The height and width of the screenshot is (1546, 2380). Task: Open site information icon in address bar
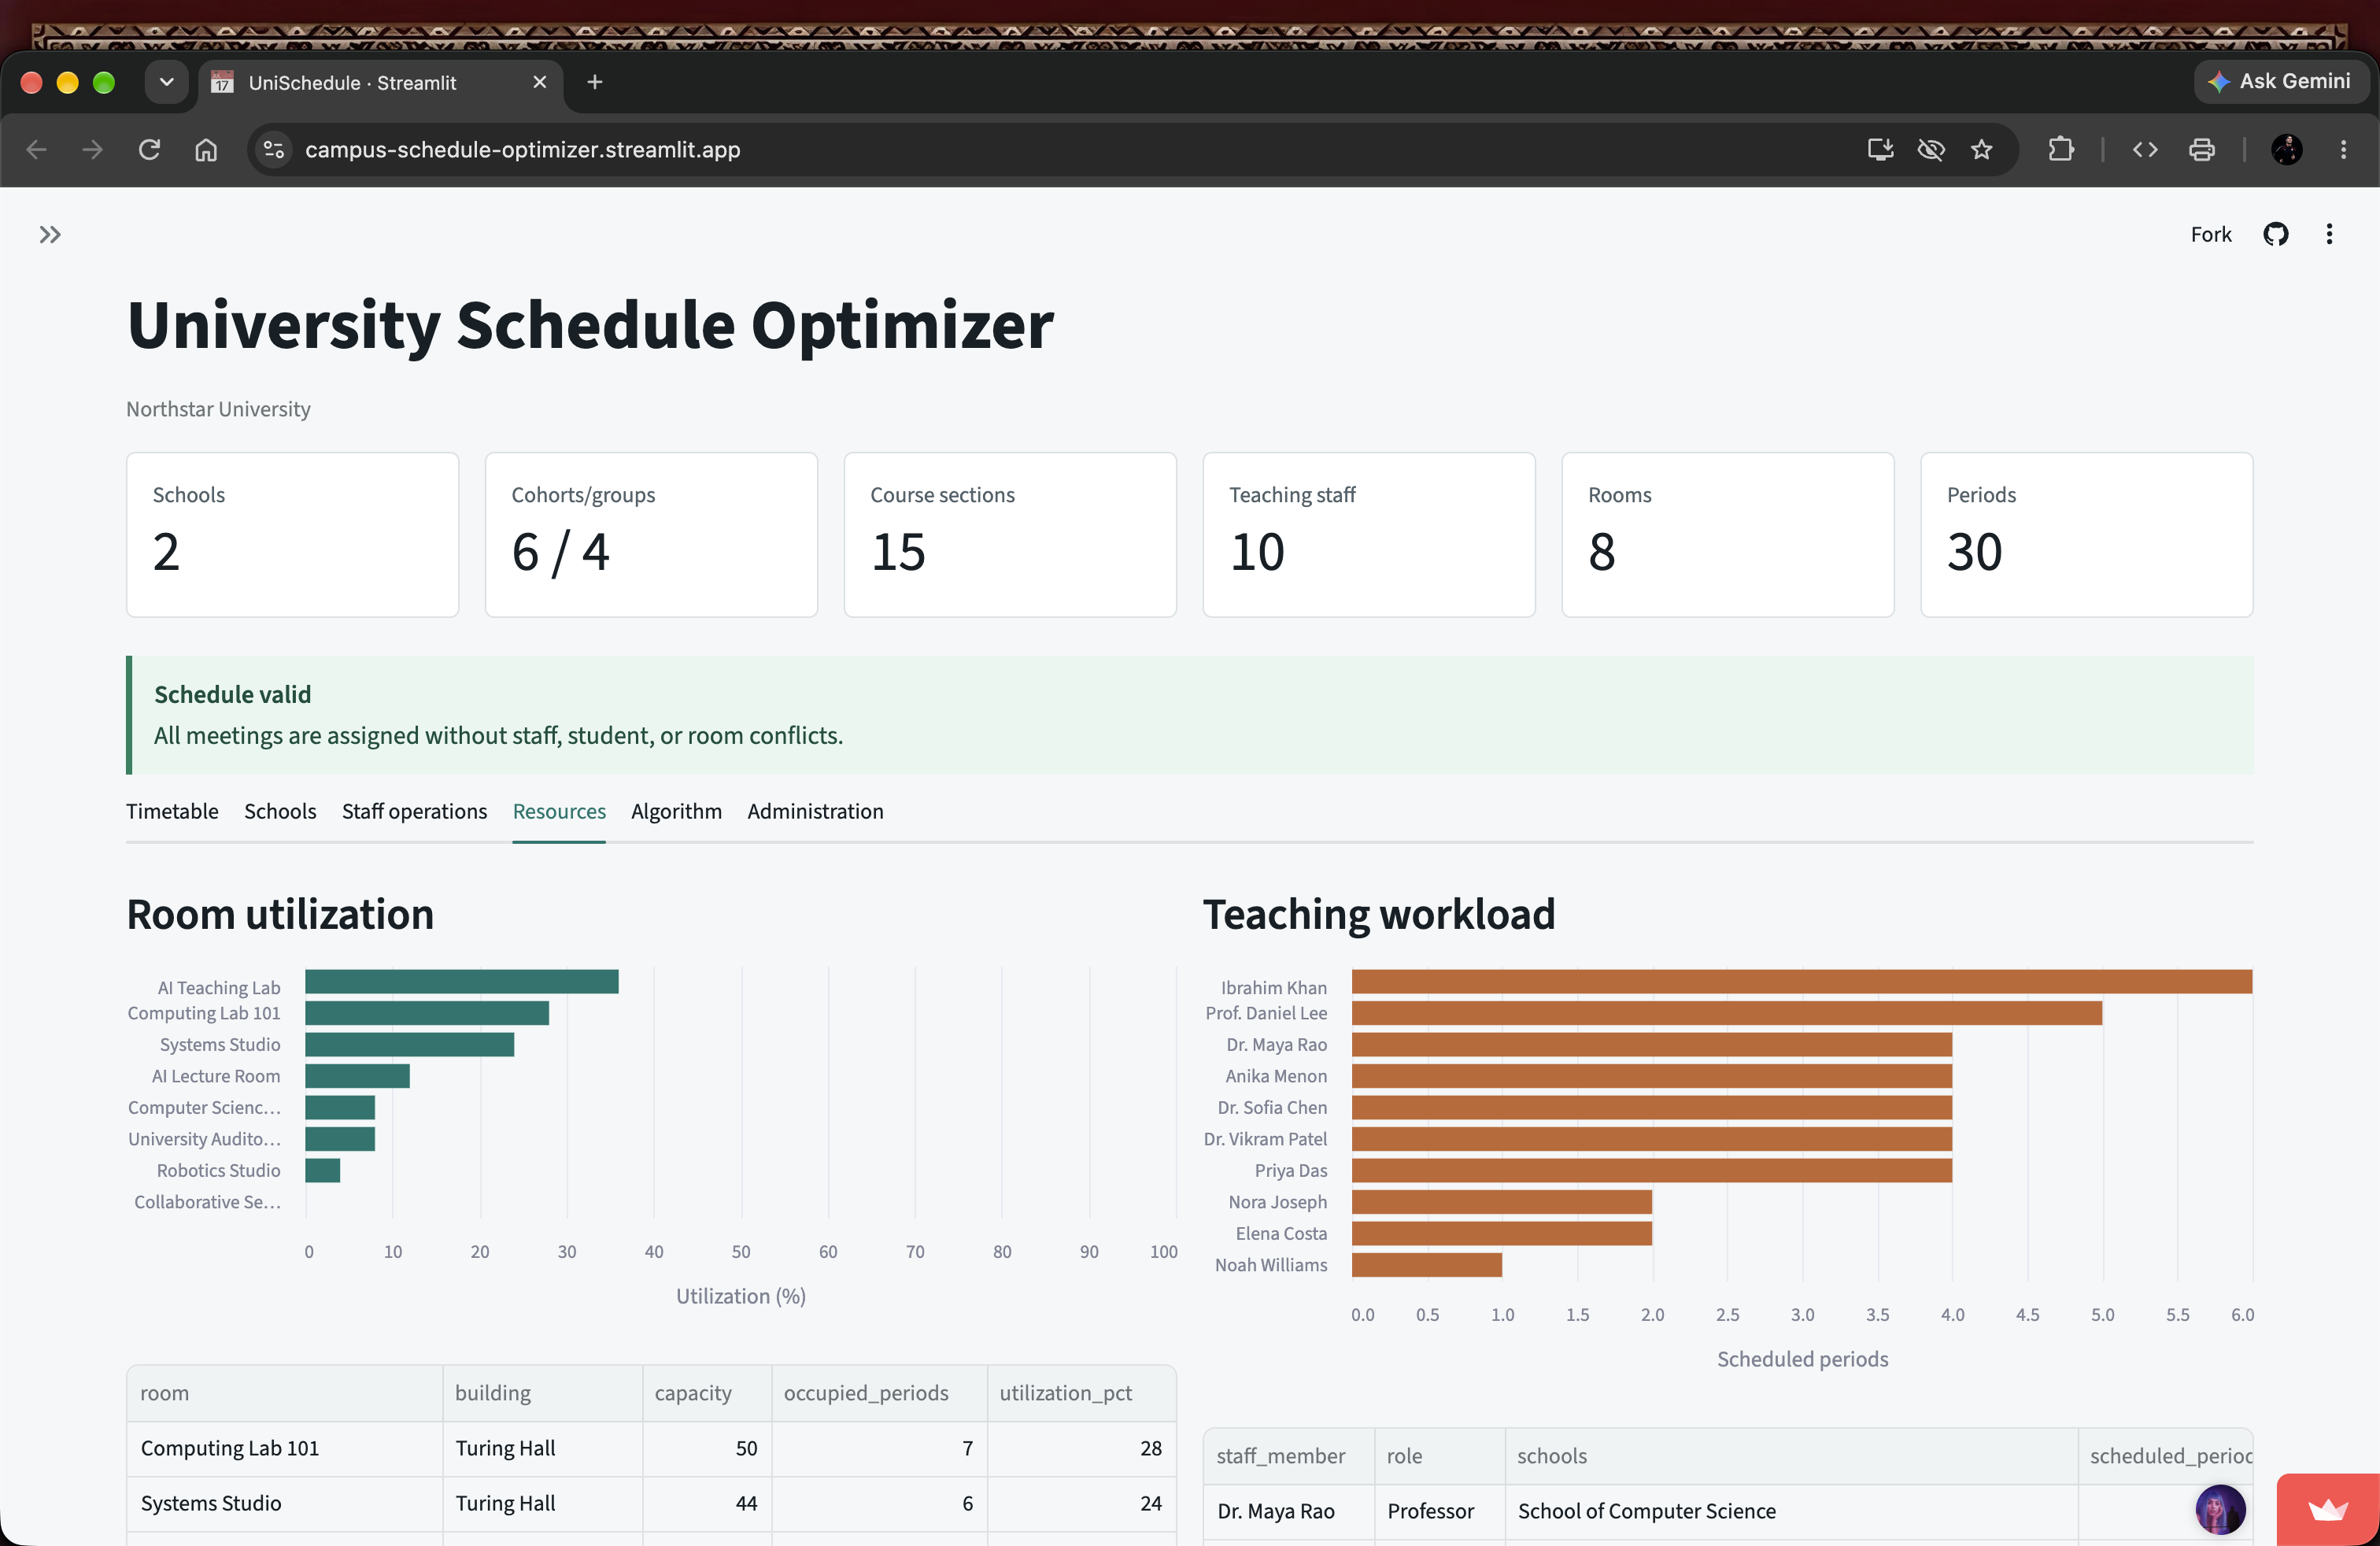click(x=274, y=150)
